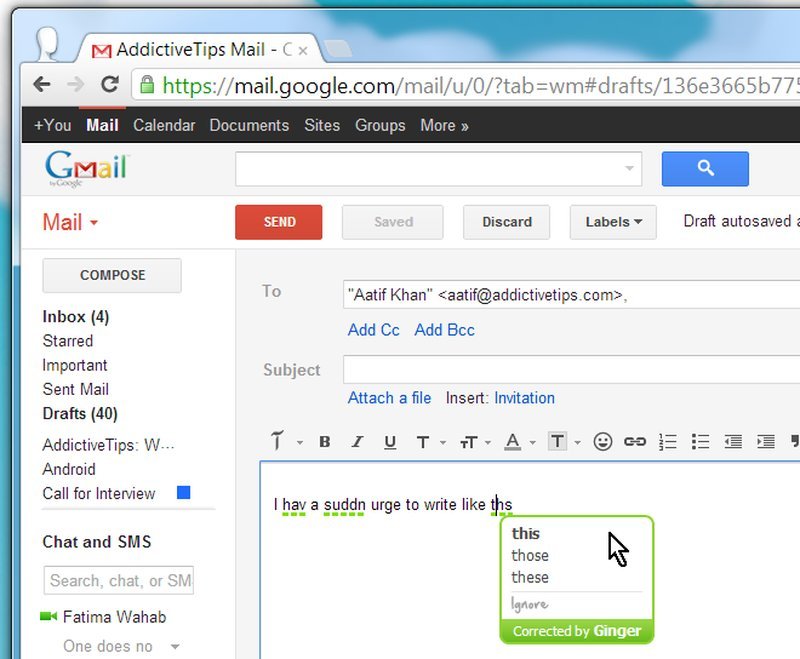This screenshot has height=659, width=800.
Task: Click the indent more icon
Action: point(765,442)
